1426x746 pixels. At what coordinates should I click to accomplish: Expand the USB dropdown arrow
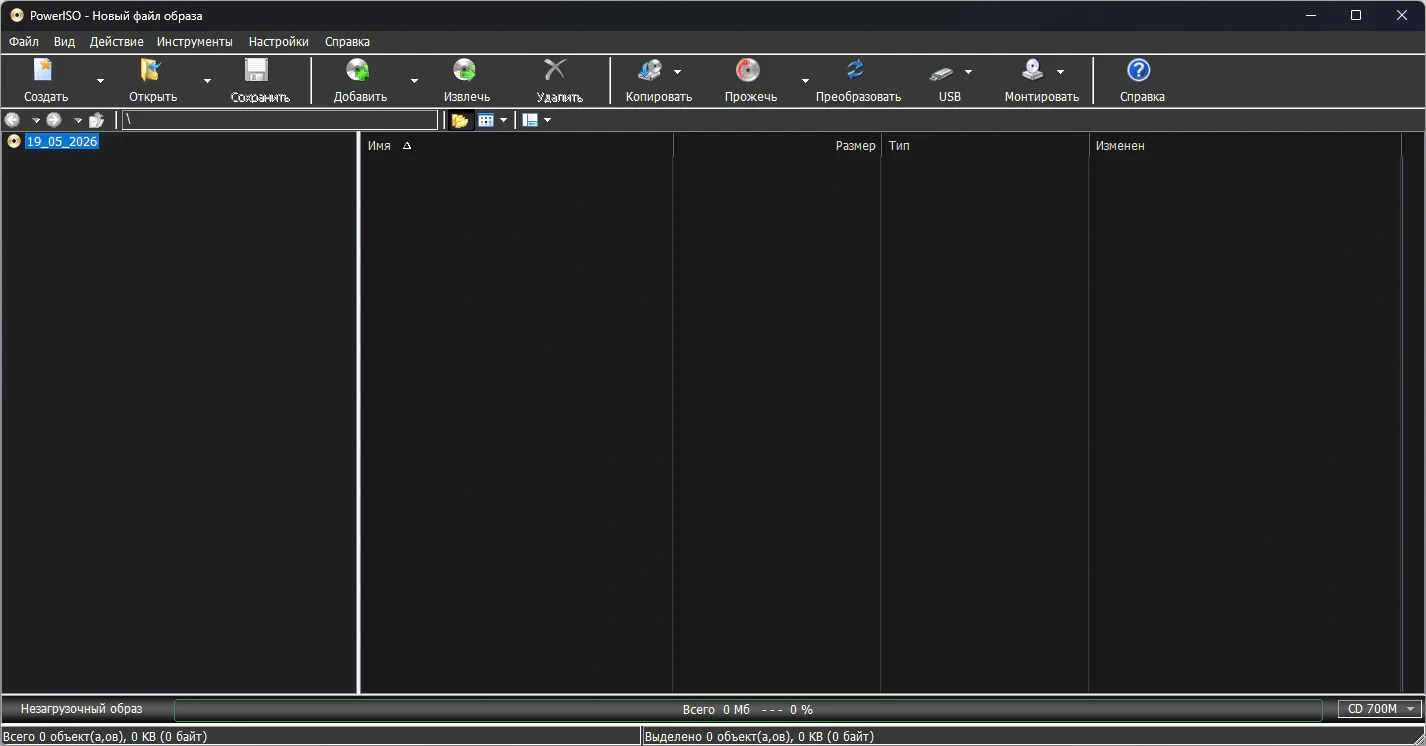coord(968,72)
